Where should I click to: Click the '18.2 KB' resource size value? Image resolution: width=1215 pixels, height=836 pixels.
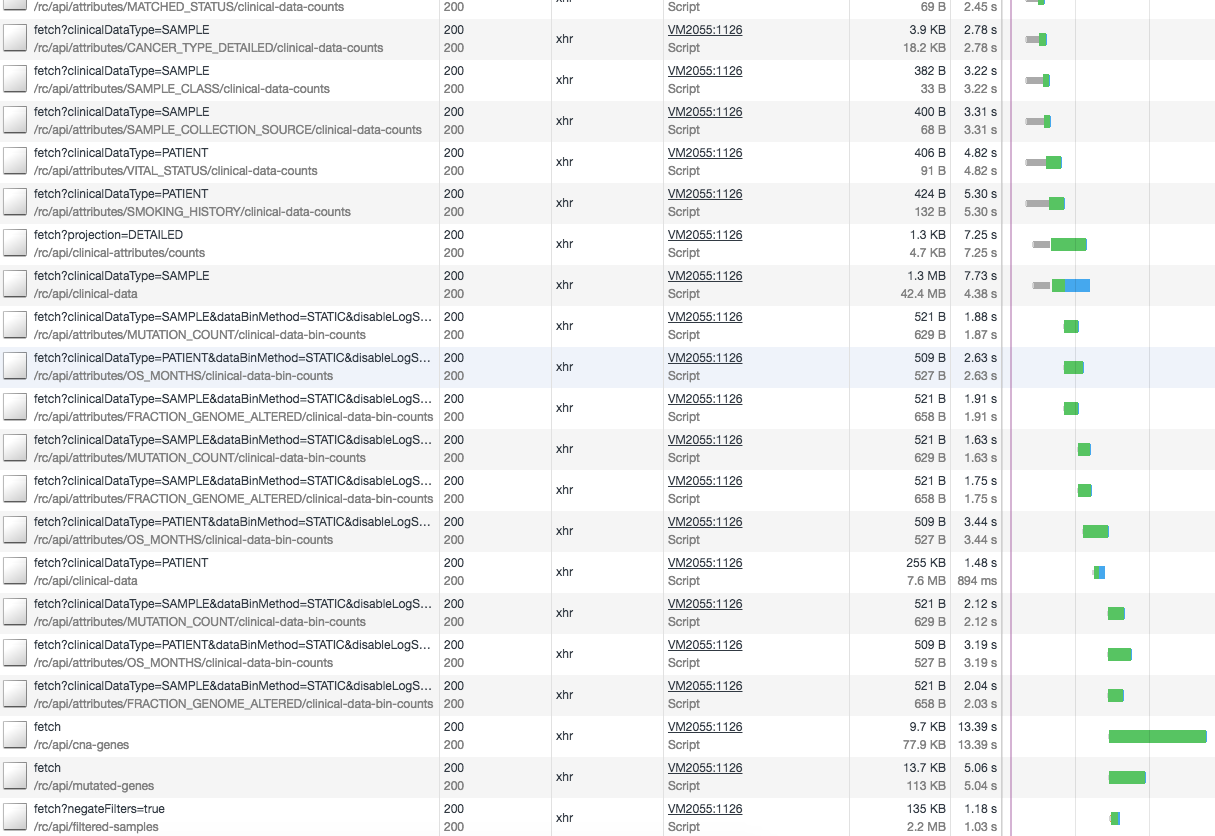coord(925,48)
